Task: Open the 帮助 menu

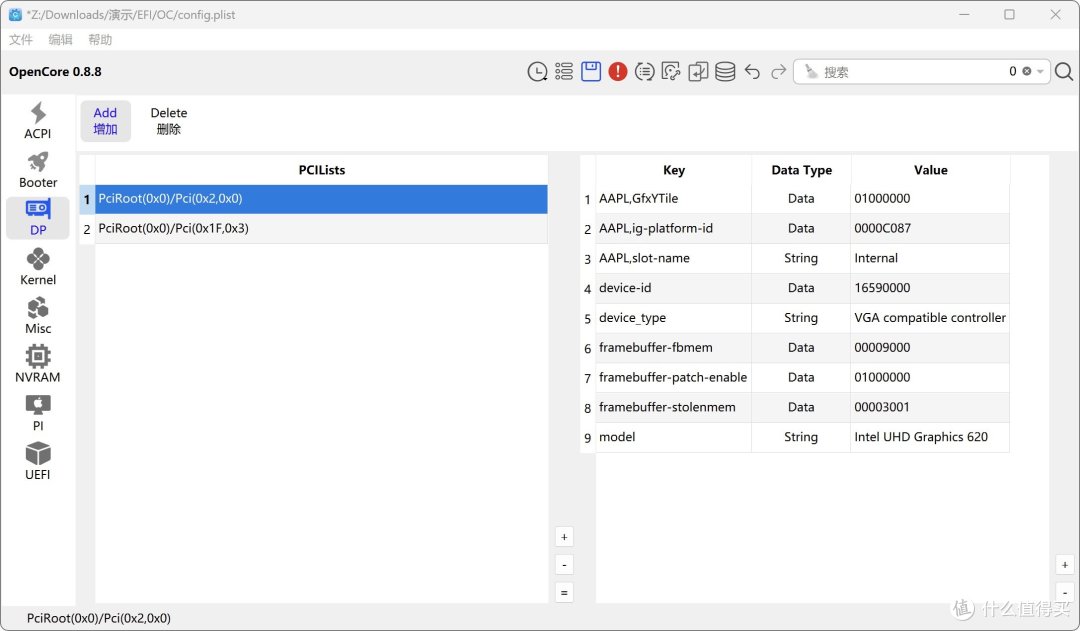Action: (x=100, y=40)
